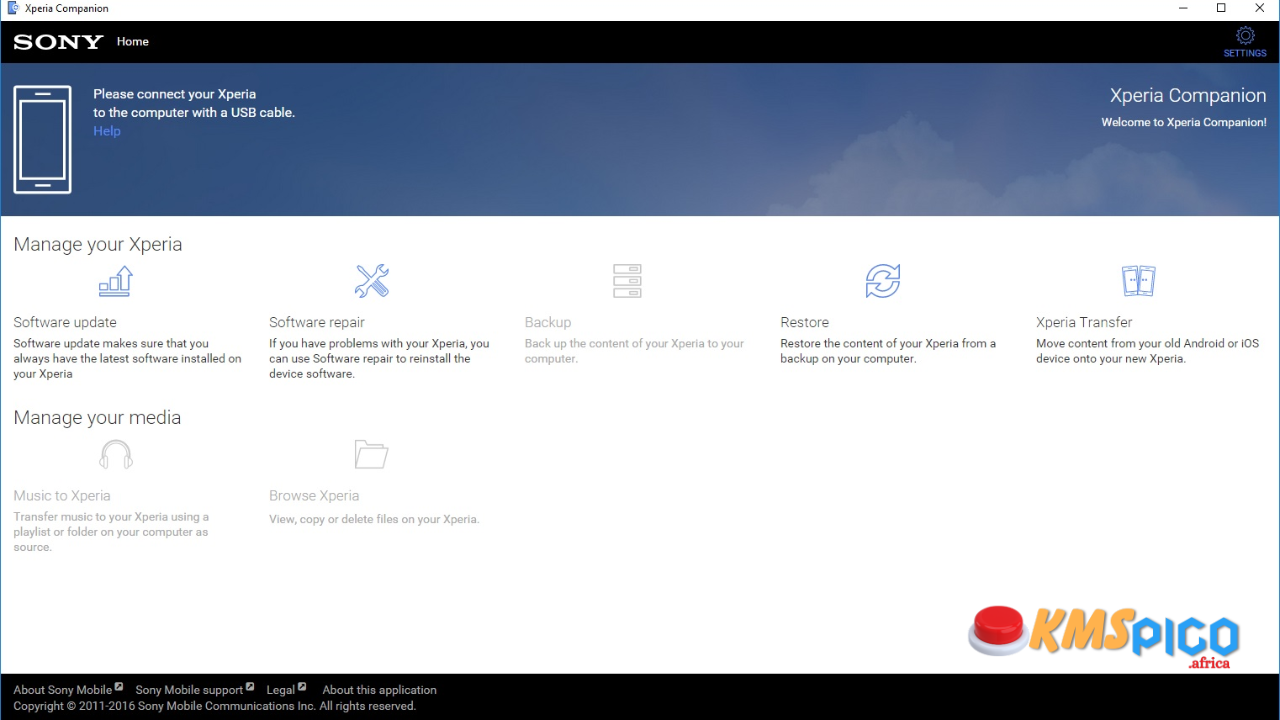Image resolution: width=1280 pixels, height=720 pixels.
Task: Open About this application link
Action: pyautogui.click(x=380, y=690)
